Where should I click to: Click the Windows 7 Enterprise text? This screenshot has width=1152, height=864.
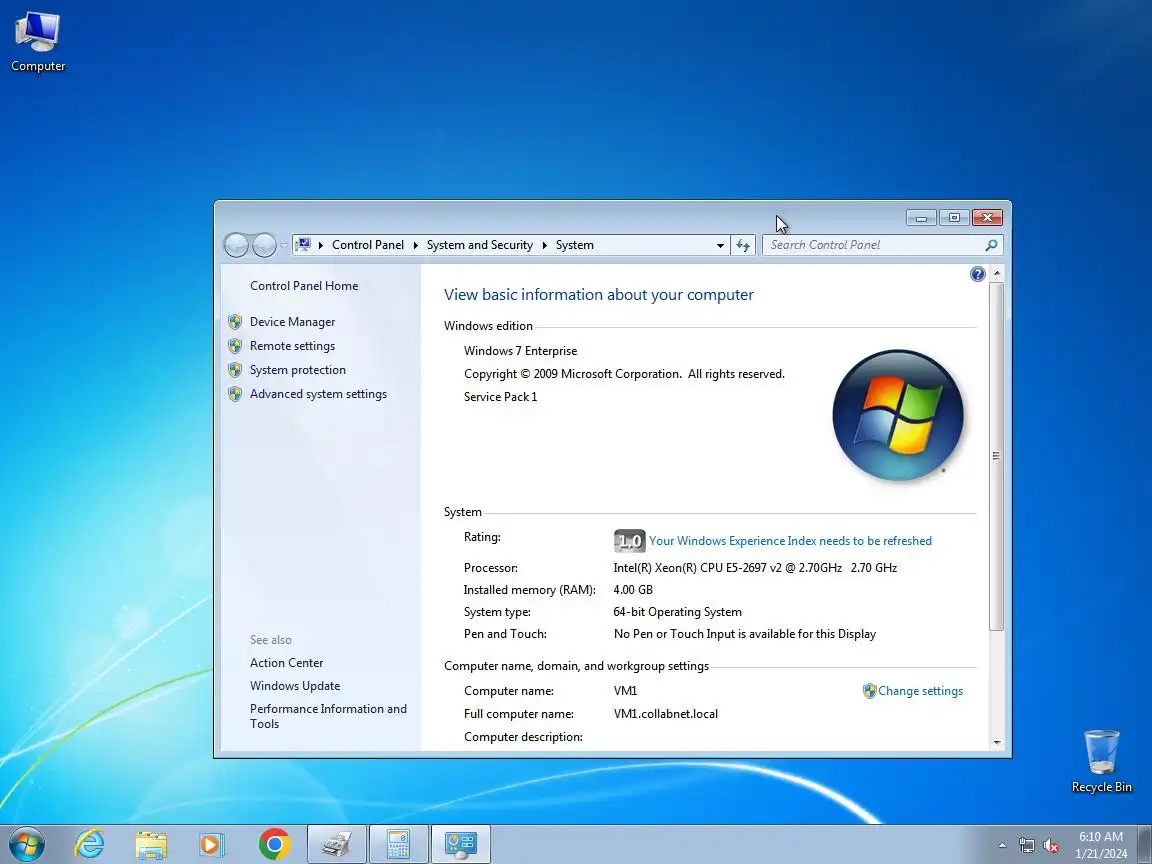coord(520,351)
